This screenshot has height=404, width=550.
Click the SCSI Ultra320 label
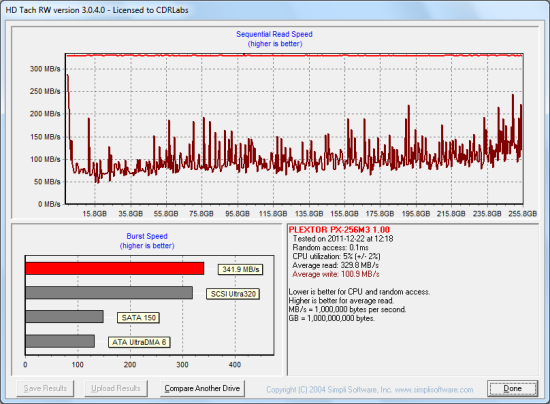(x=233, y=294)
